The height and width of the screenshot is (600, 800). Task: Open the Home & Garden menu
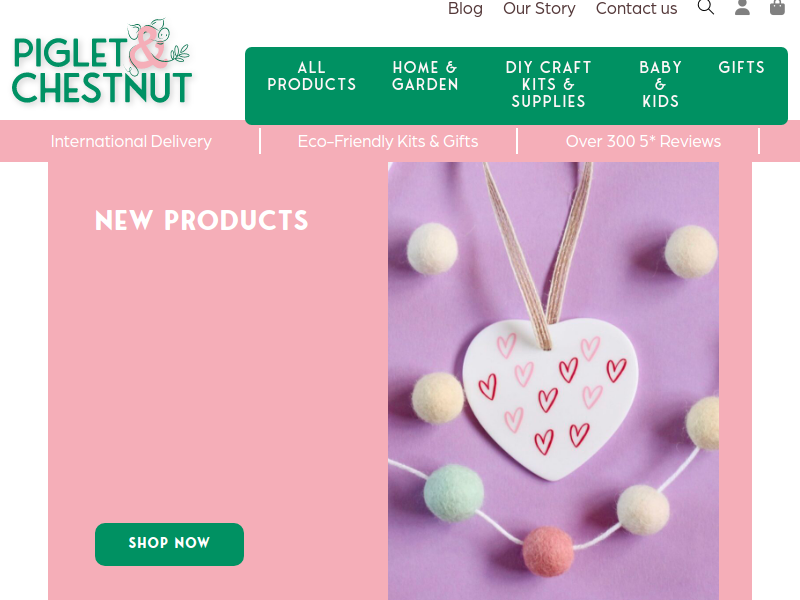tap(425, 76)
